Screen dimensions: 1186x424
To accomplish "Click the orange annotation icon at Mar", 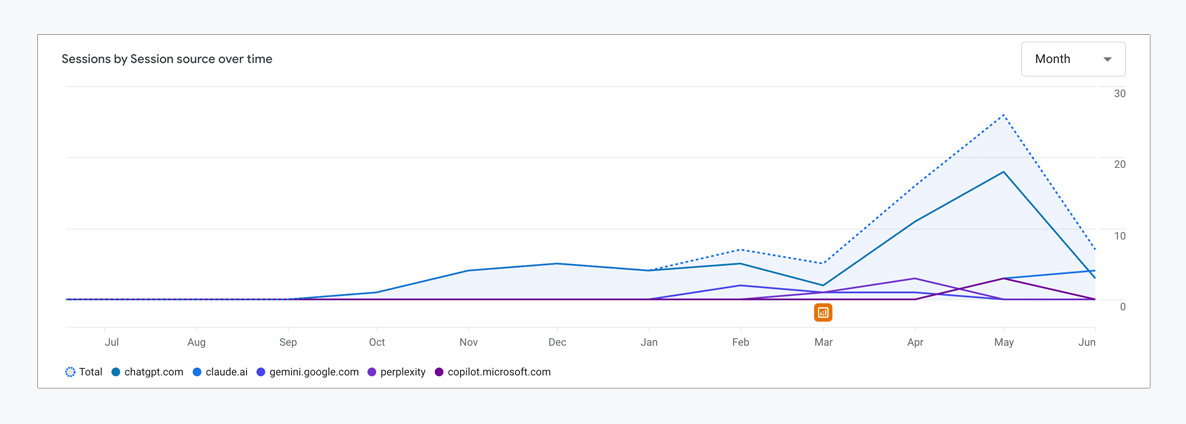I will pyautogui.click(x=824, y=312).
